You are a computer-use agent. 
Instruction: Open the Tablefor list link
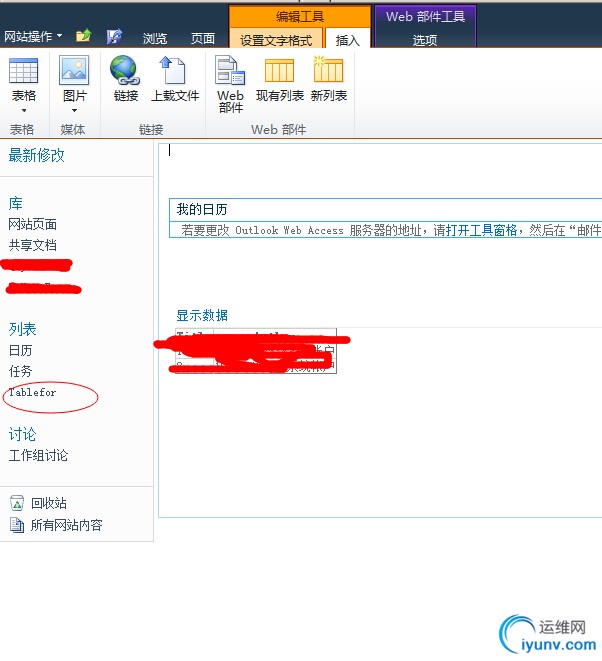pyautogui.click(x=32, y=392)
